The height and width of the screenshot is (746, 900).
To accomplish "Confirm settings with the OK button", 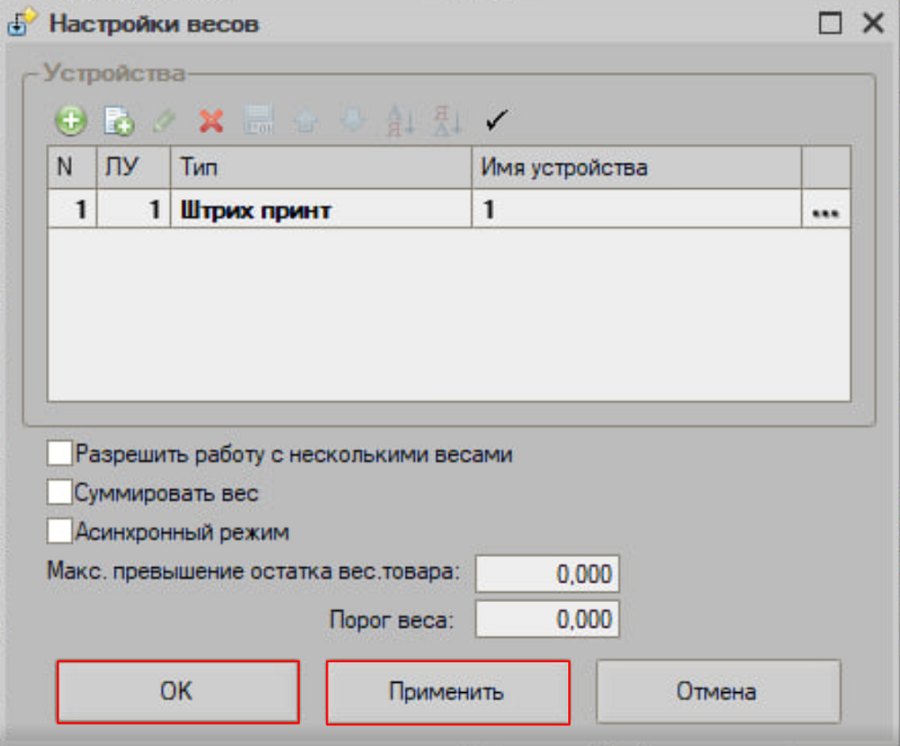I will coord(178,691).
